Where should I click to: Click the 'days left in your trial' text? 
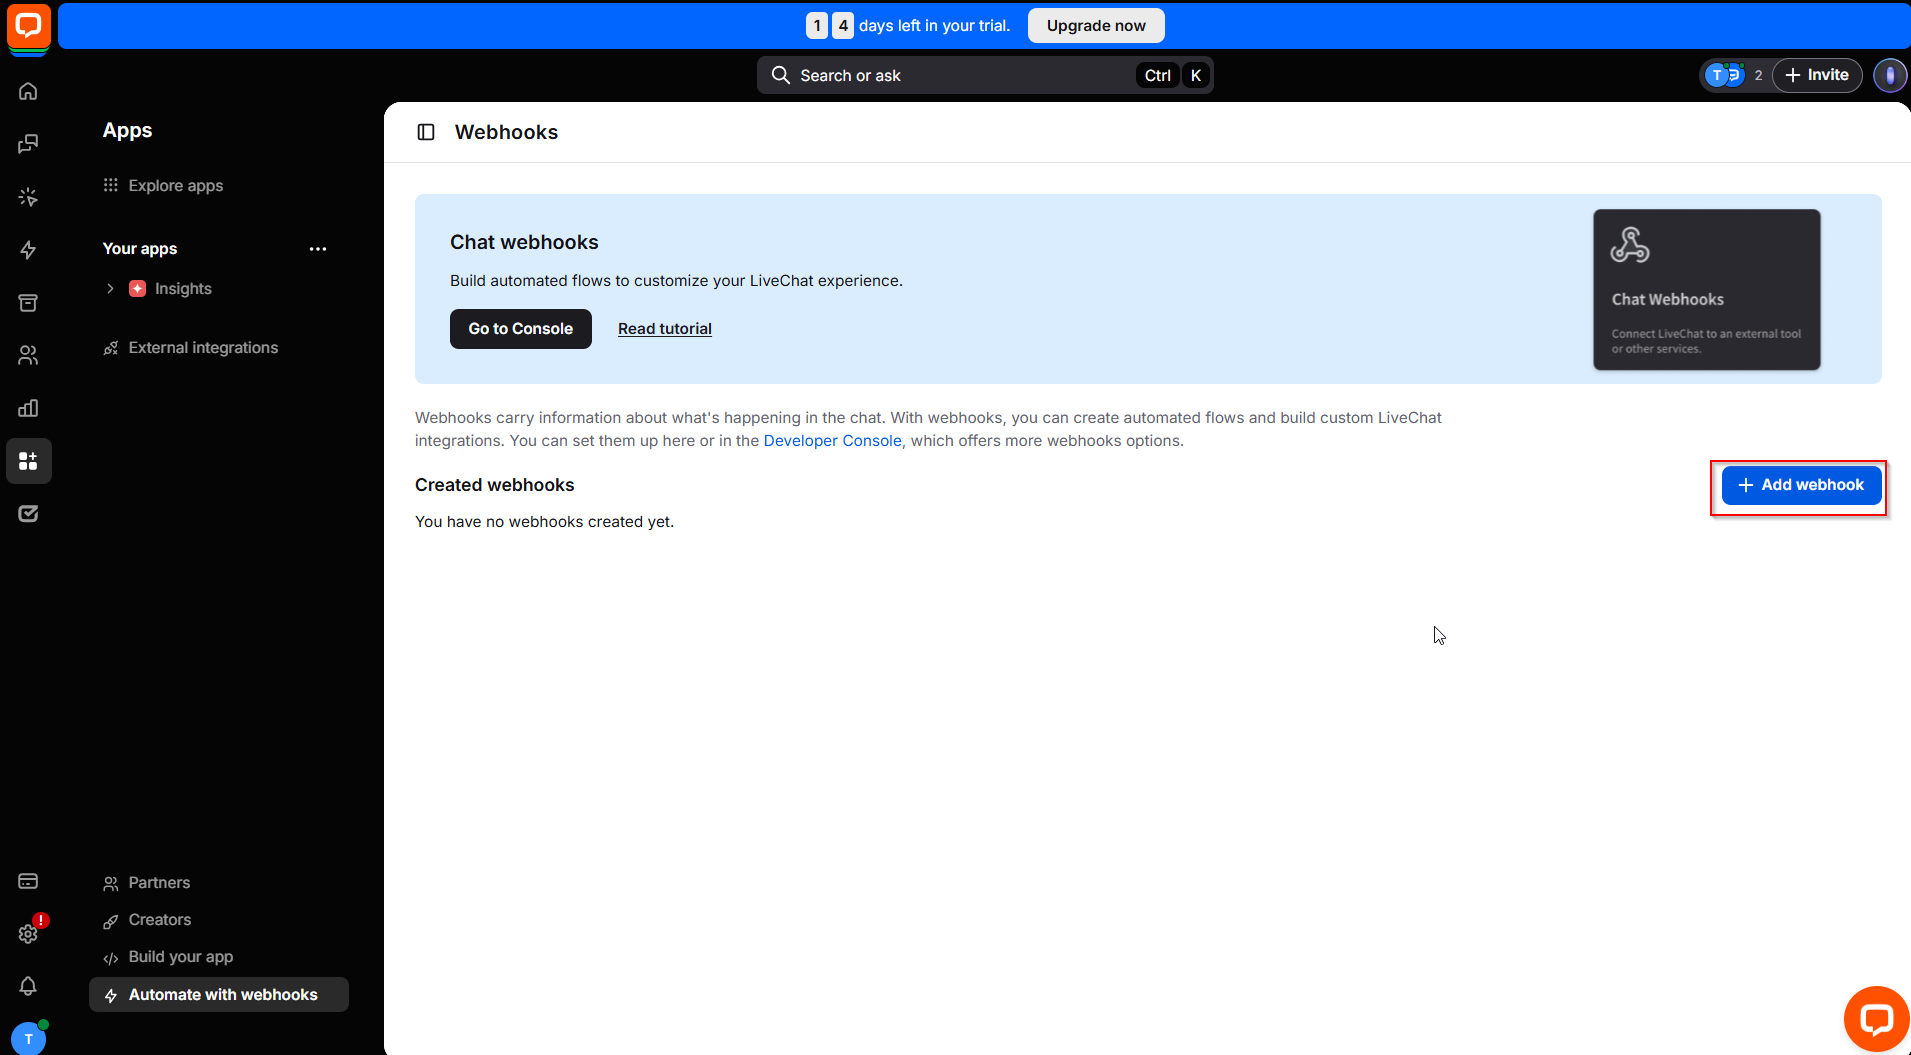point(934,26)
